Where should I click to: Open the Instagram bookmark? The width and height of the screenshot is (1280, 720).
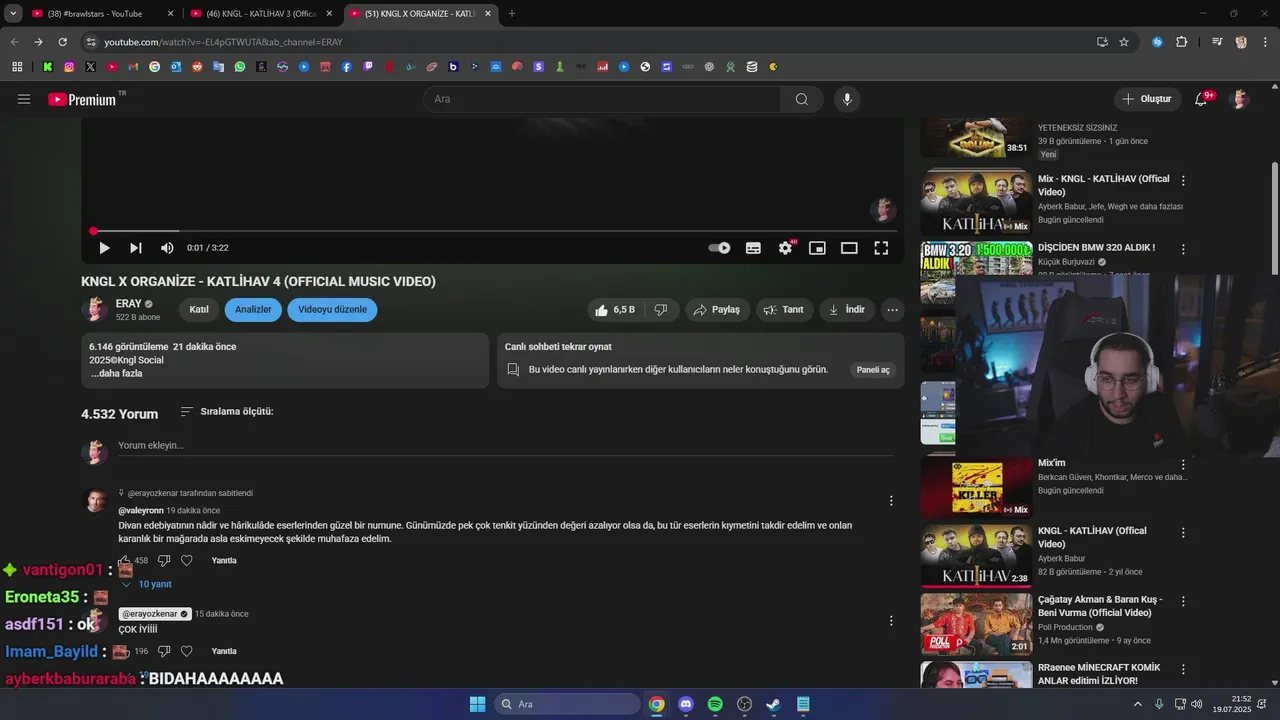pyautogui.click(x=69, y=67)
